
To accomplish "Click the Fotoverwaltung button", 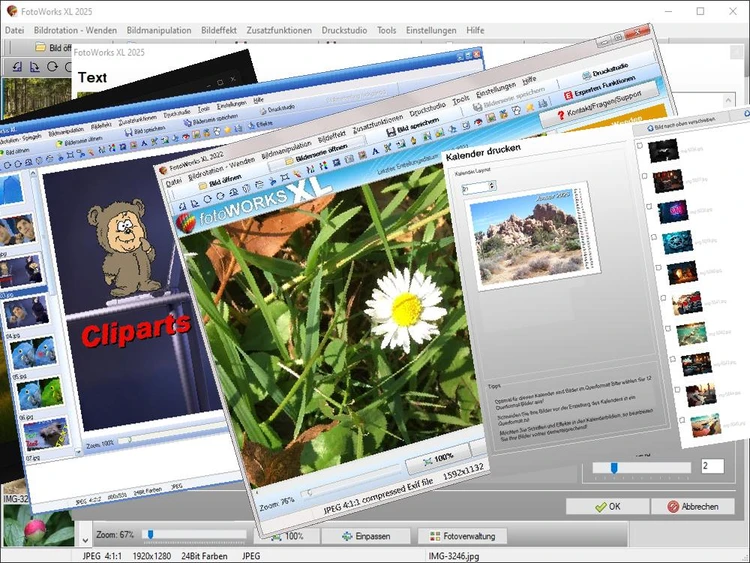I will (x=462, y=536).
